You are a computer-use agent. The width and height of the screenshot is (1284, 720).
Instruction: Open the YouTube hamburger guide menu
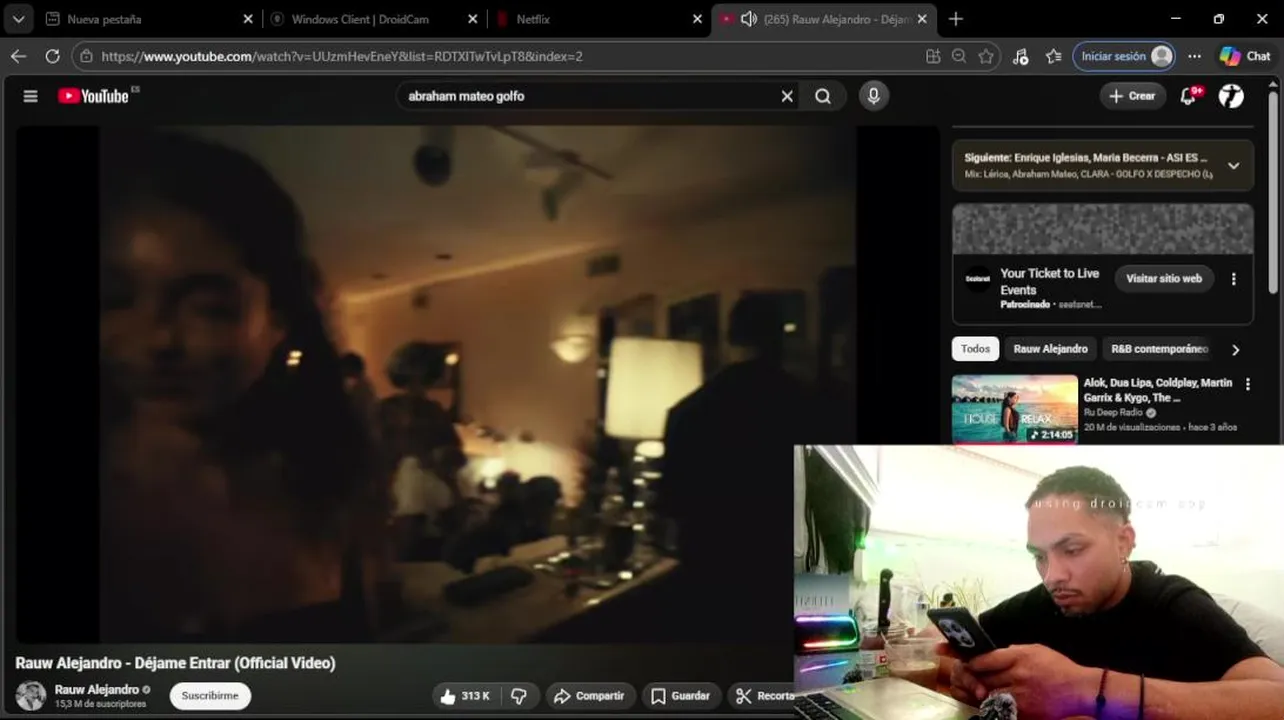click(30, 96)
